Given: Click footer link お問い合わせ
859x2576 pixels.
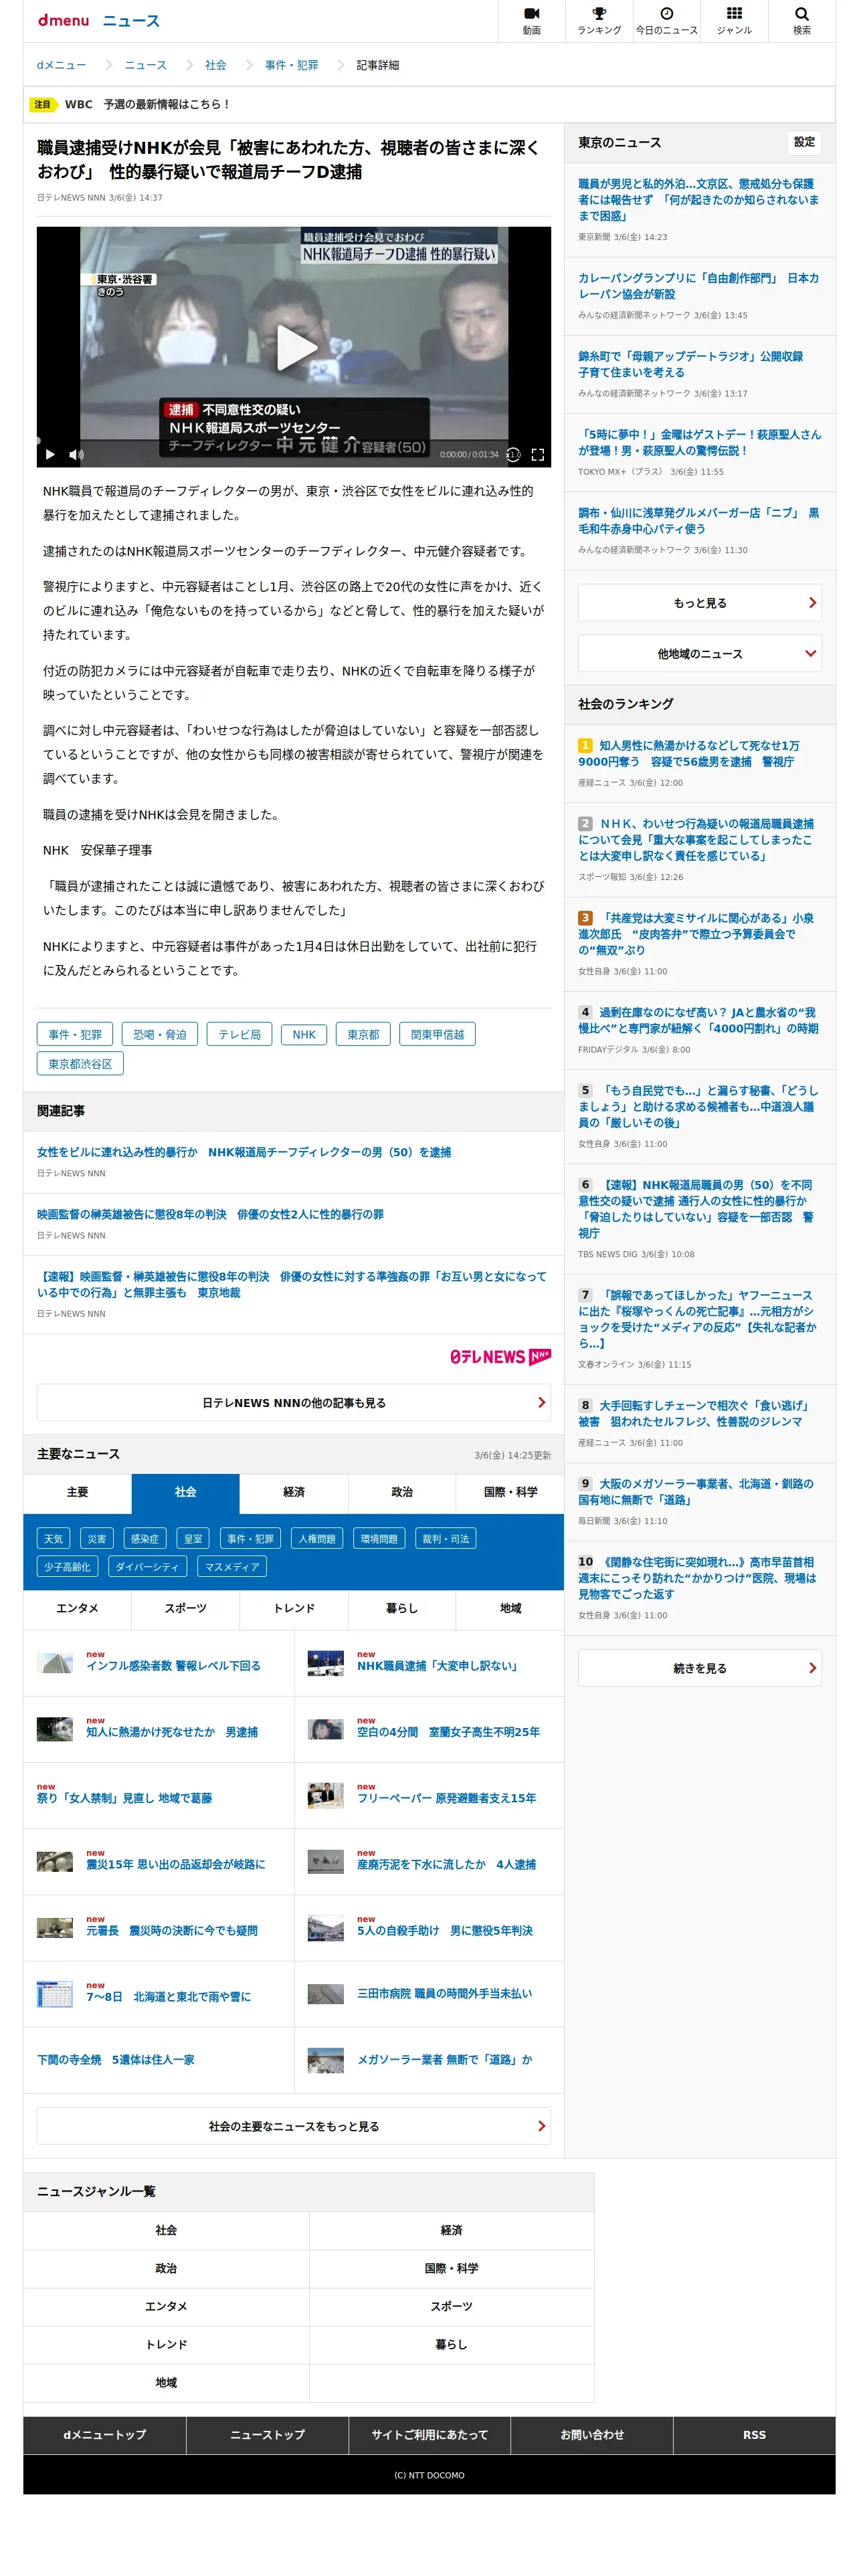Looking at the screenshot, I should [x=591, y=2435].
